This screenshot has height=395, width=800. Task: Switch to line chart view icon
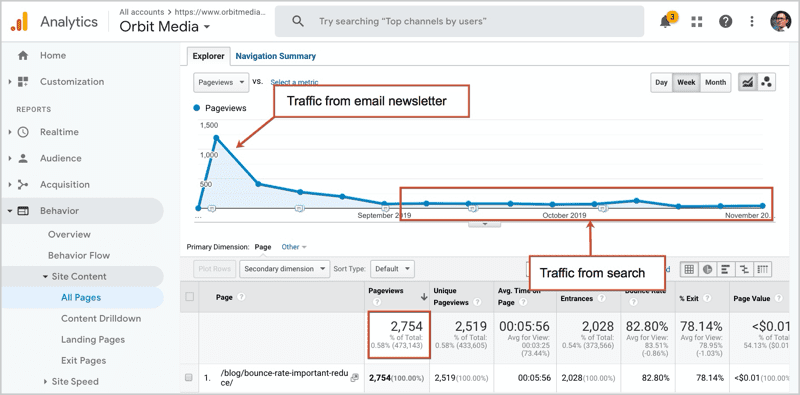point(747,82)
